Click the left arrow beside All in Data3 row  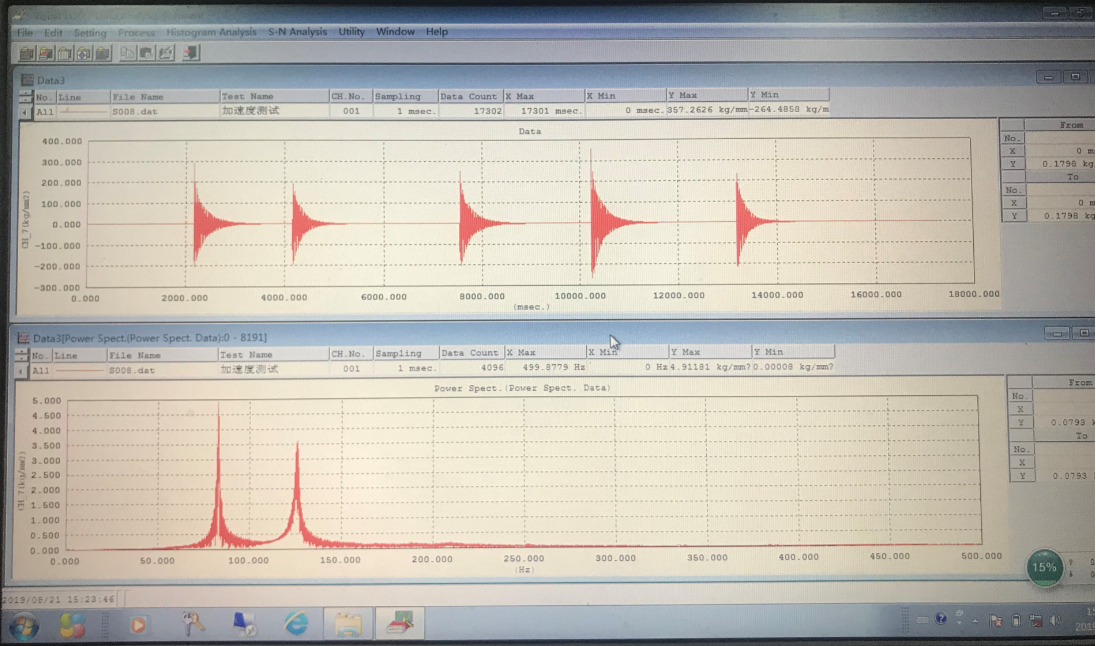tap(24, 112)
